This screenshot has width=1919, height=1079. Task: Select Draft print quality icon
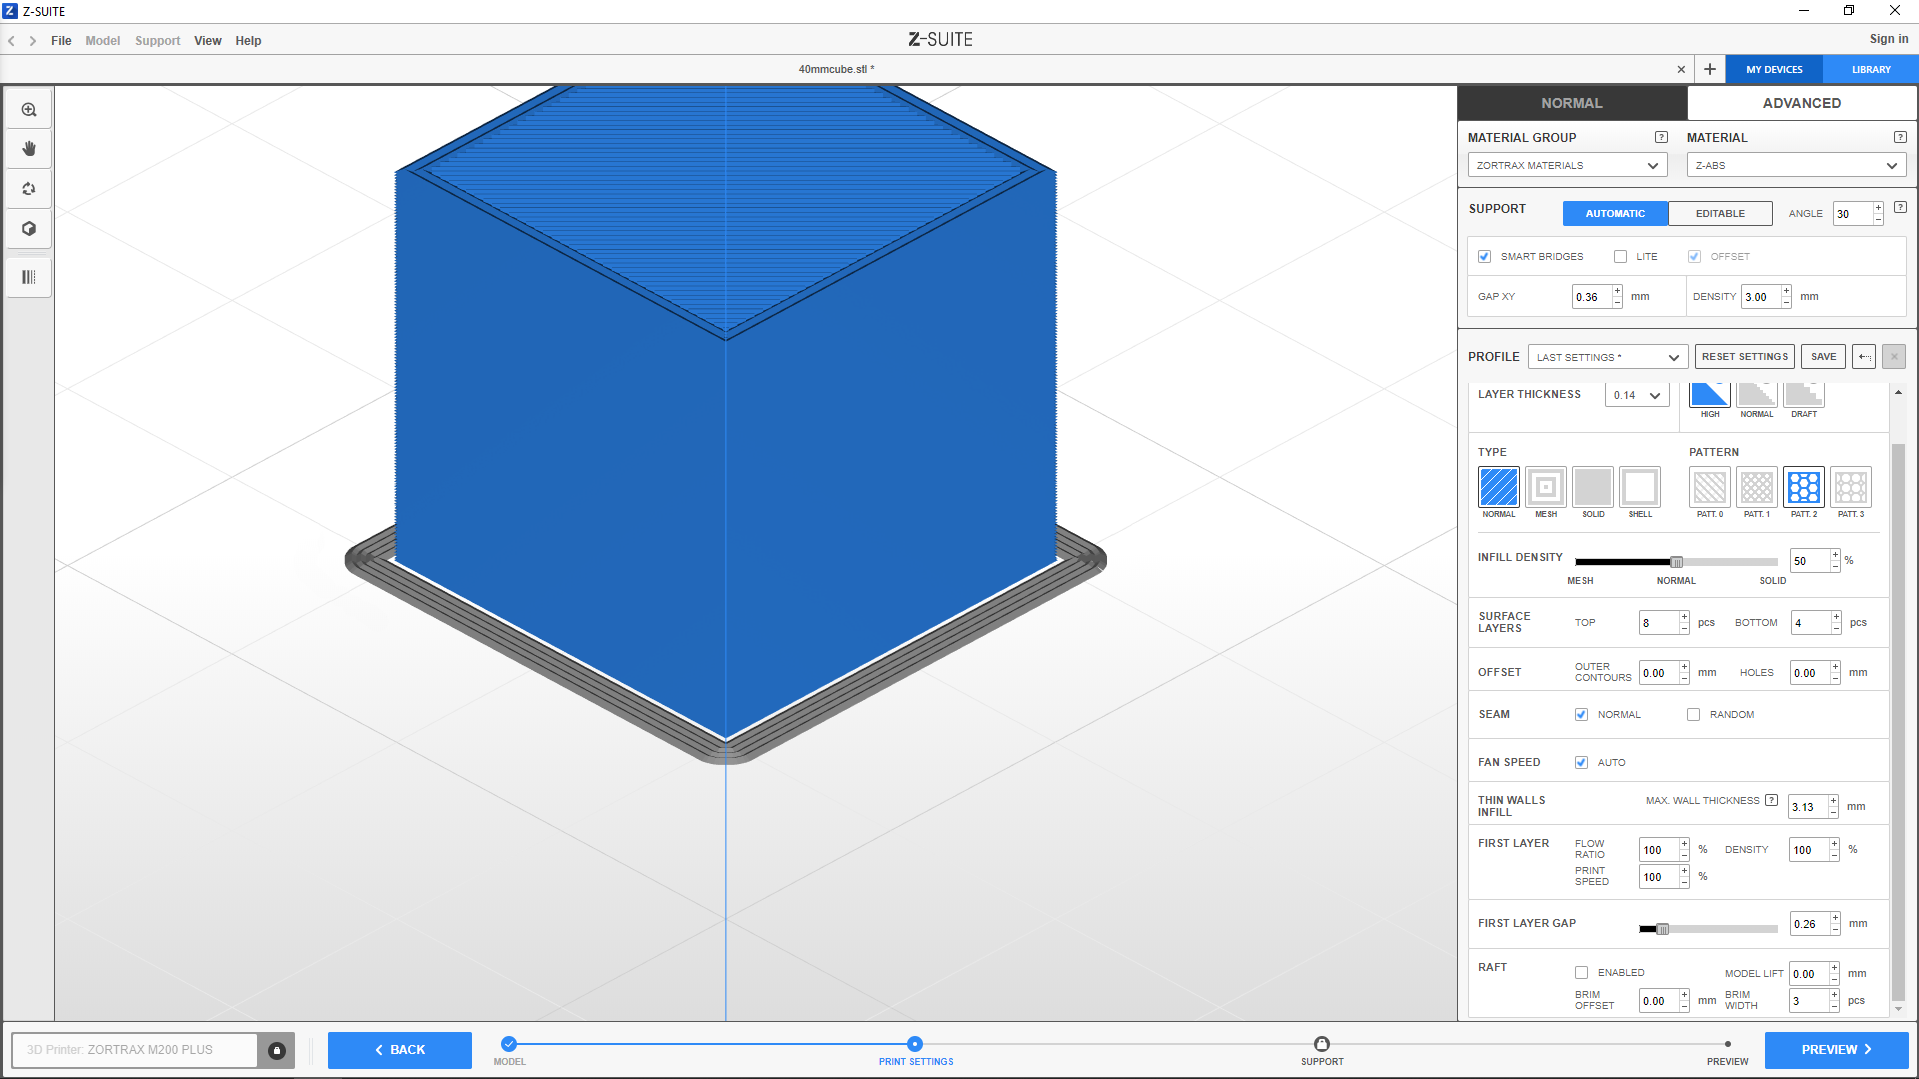click(x=1803, y=396)
